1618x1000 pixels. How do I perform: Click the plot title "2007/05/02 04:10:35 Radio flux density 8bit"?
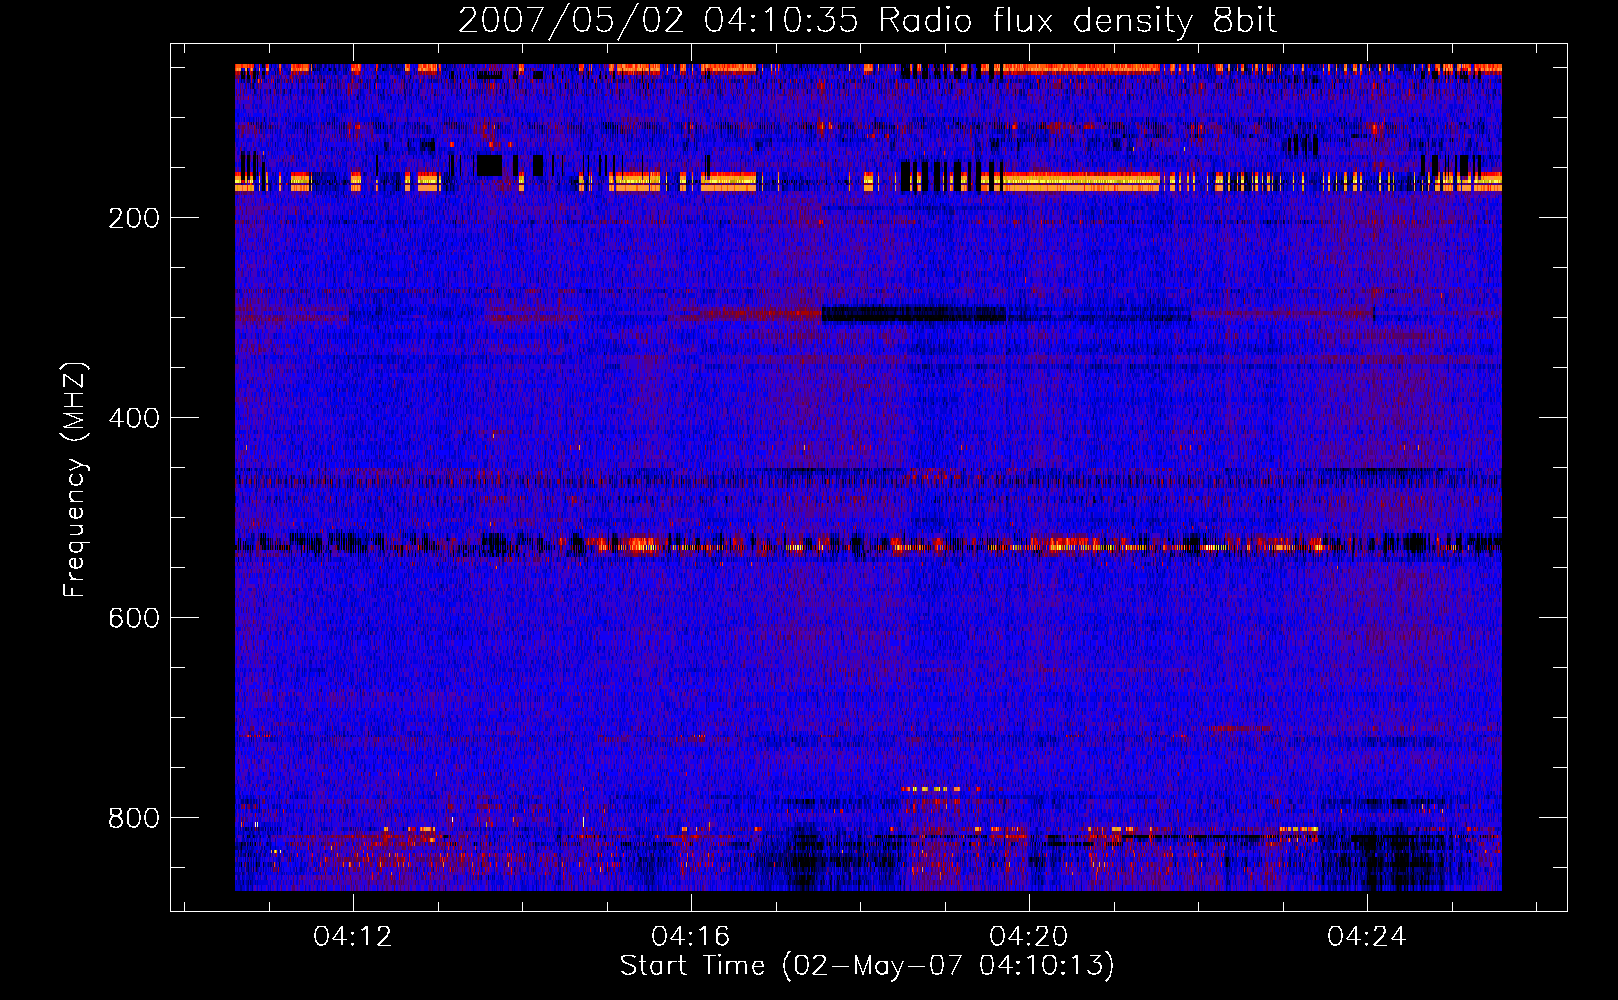pos(867,20)
